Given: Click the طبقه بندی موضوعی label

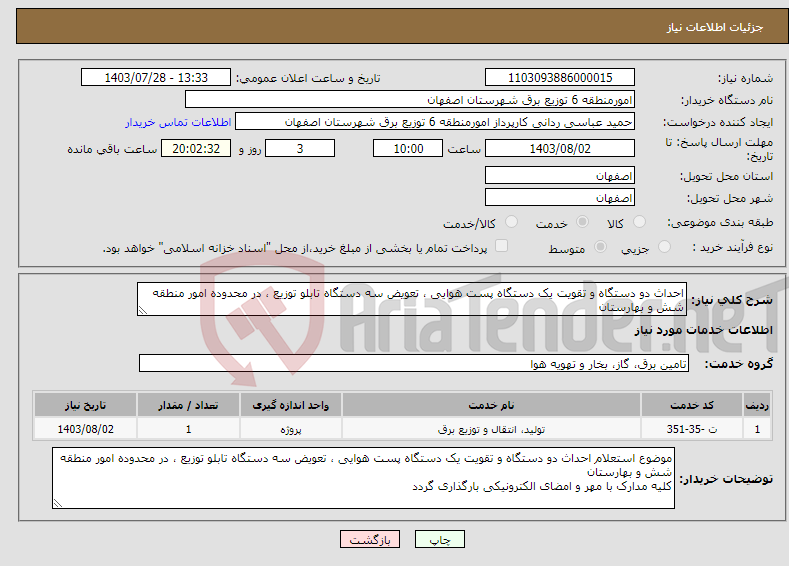Looking at the screenshot, I should click(720, 222).
